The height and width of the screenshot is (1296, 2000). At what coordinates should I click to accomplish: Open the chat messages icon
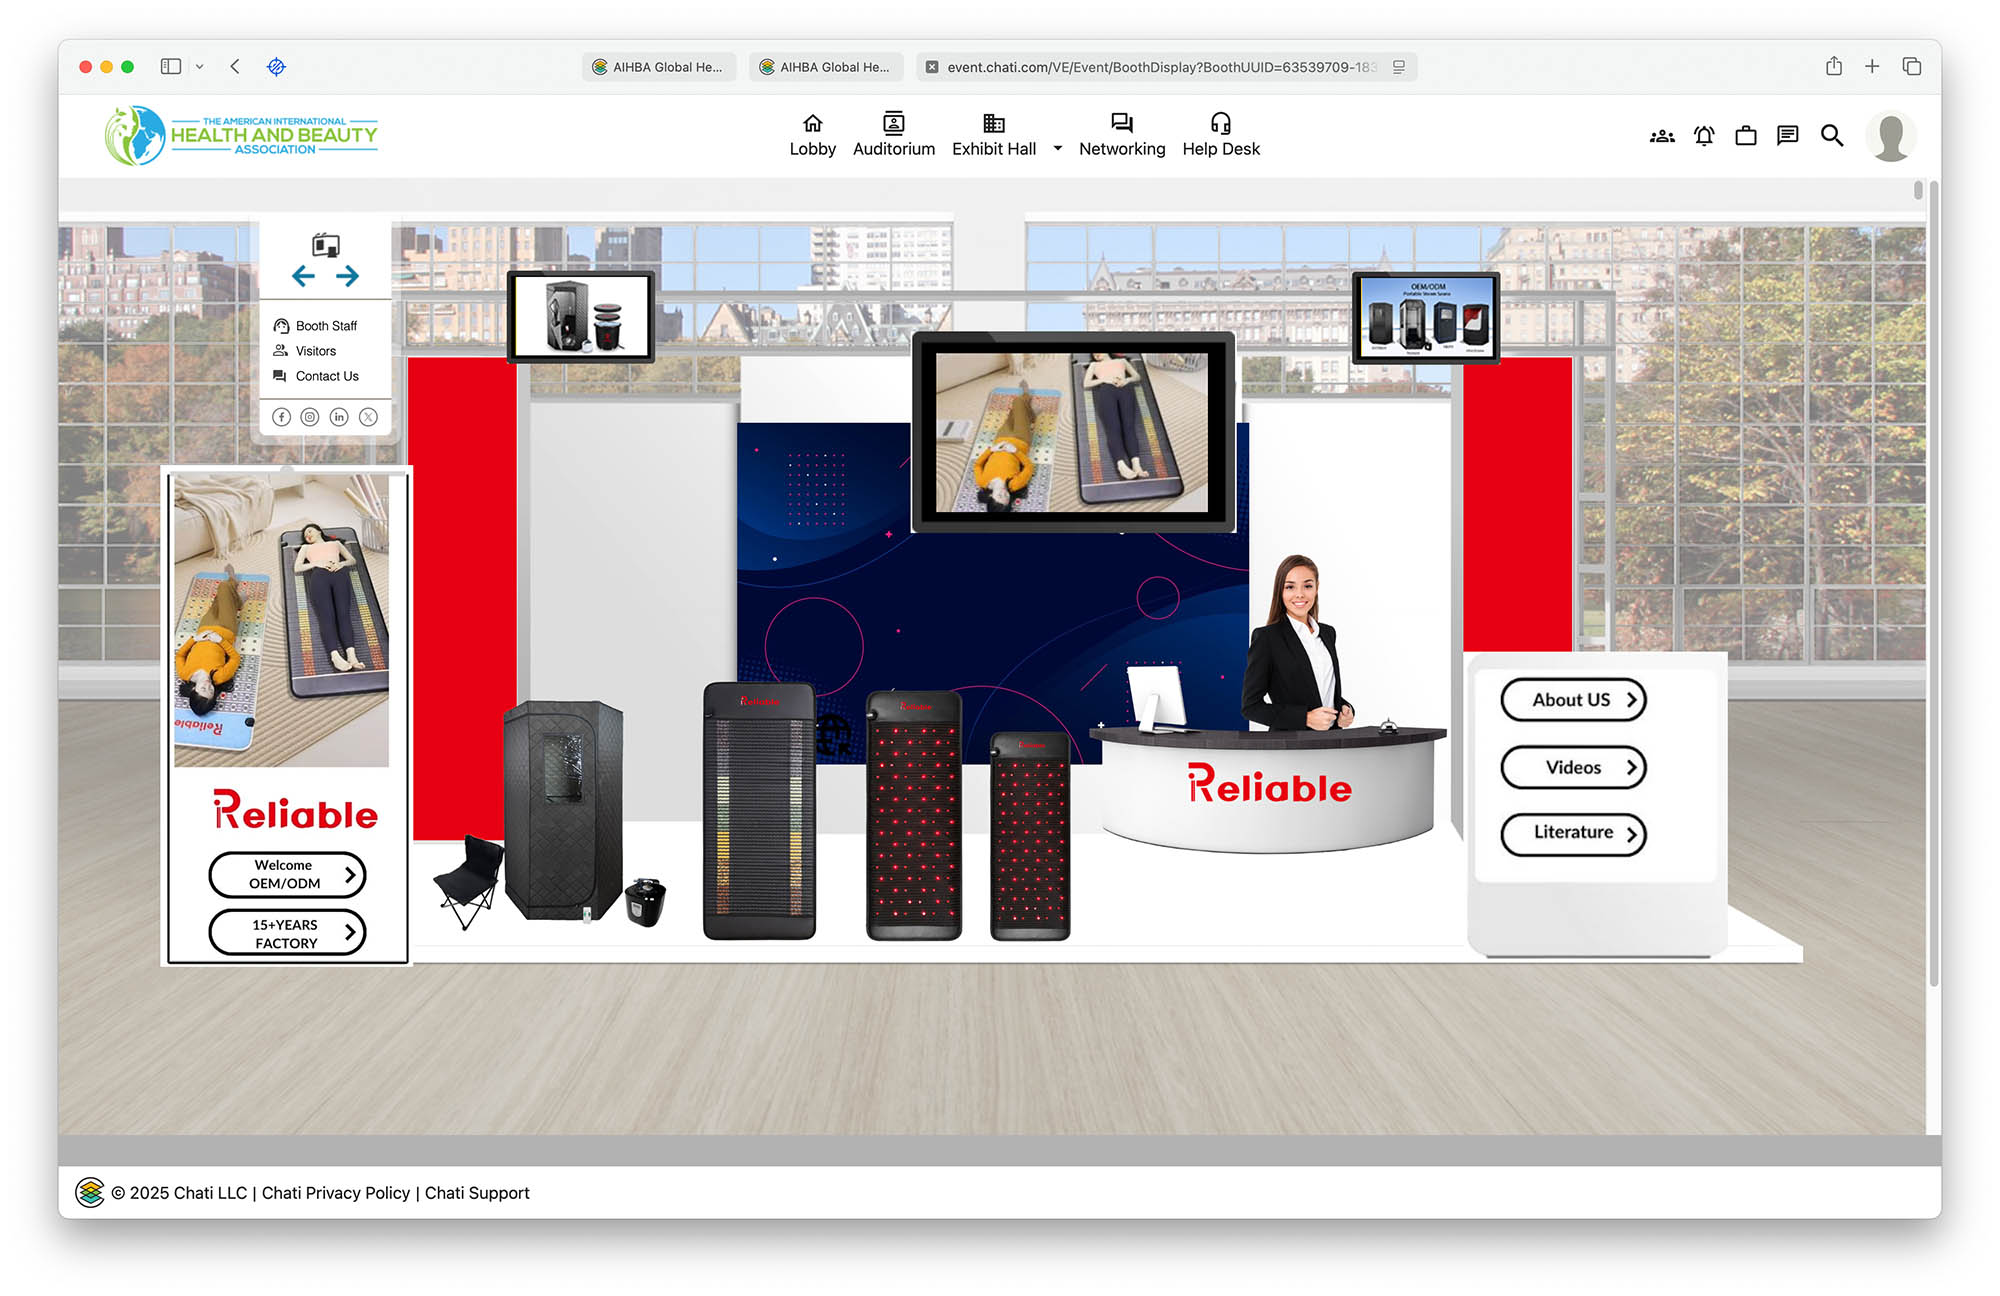[1787, 136]
